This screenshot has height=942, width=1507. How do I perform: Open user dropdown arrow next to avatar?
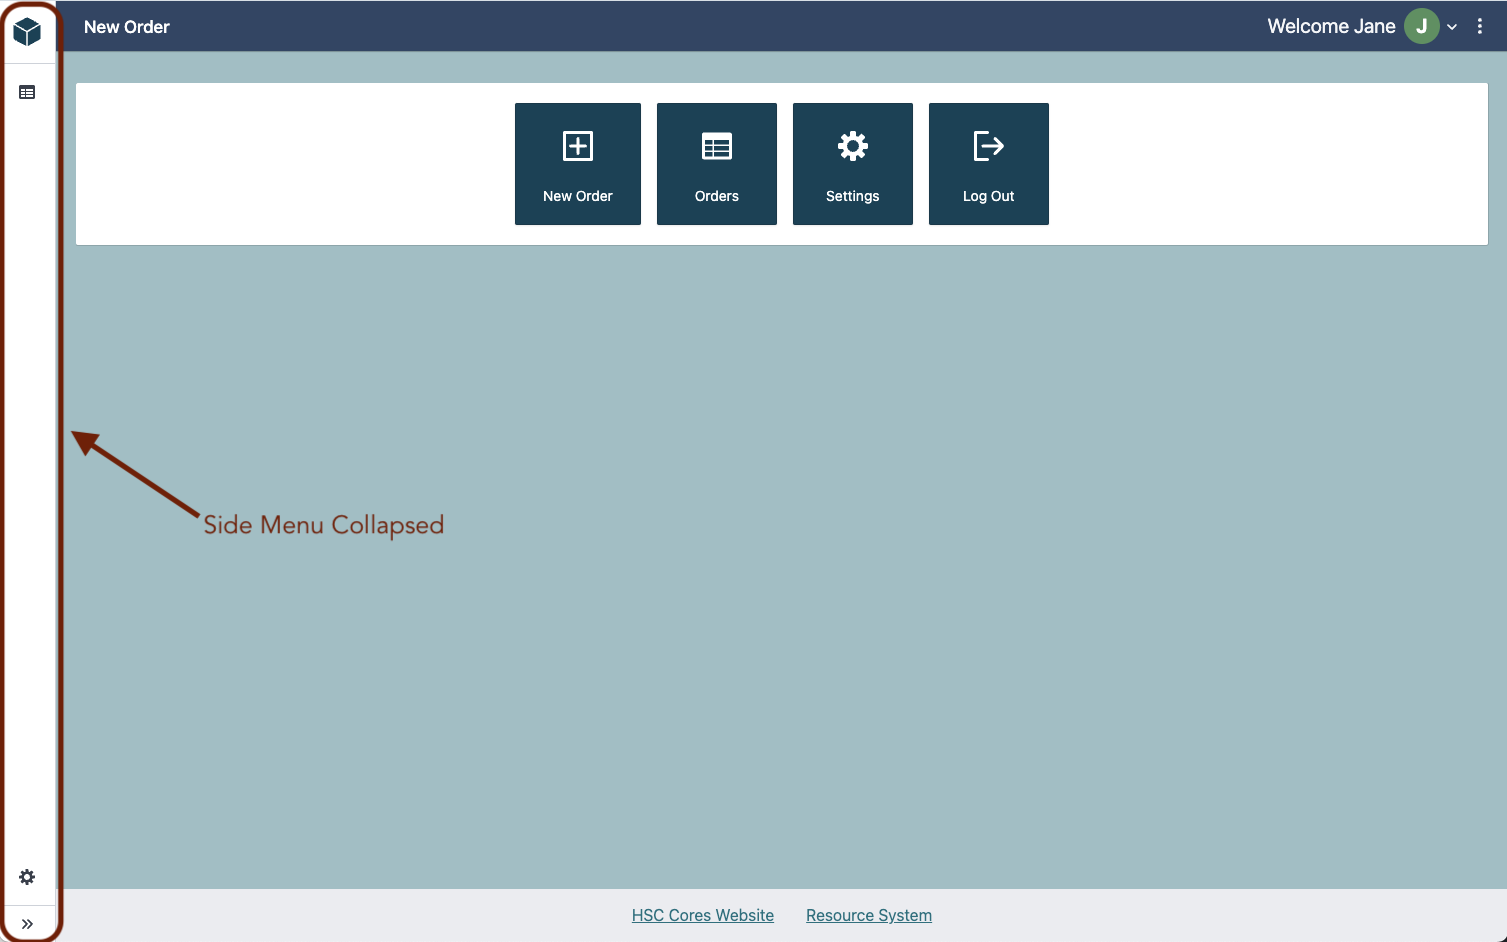[x=1452, y=27]
